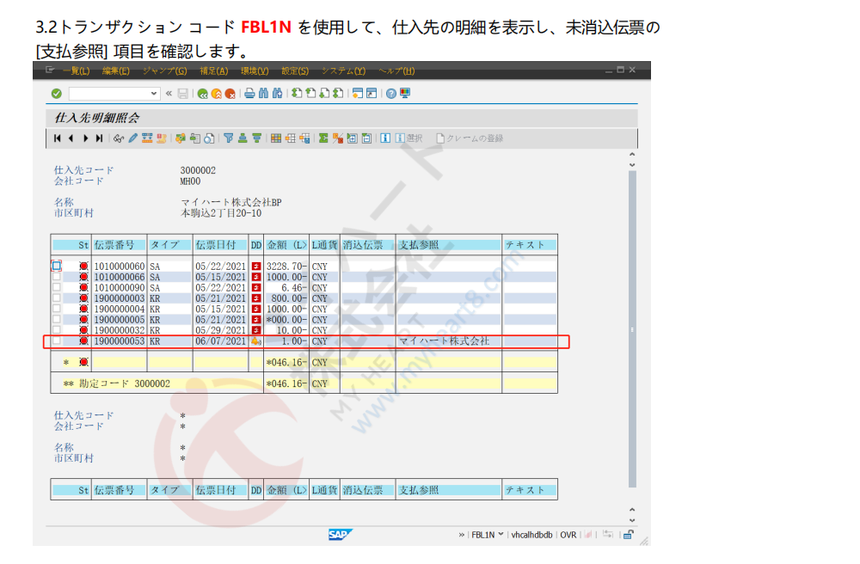
Task: Click the Generate Shortcut icon
Action: click(x=371, y=93)
